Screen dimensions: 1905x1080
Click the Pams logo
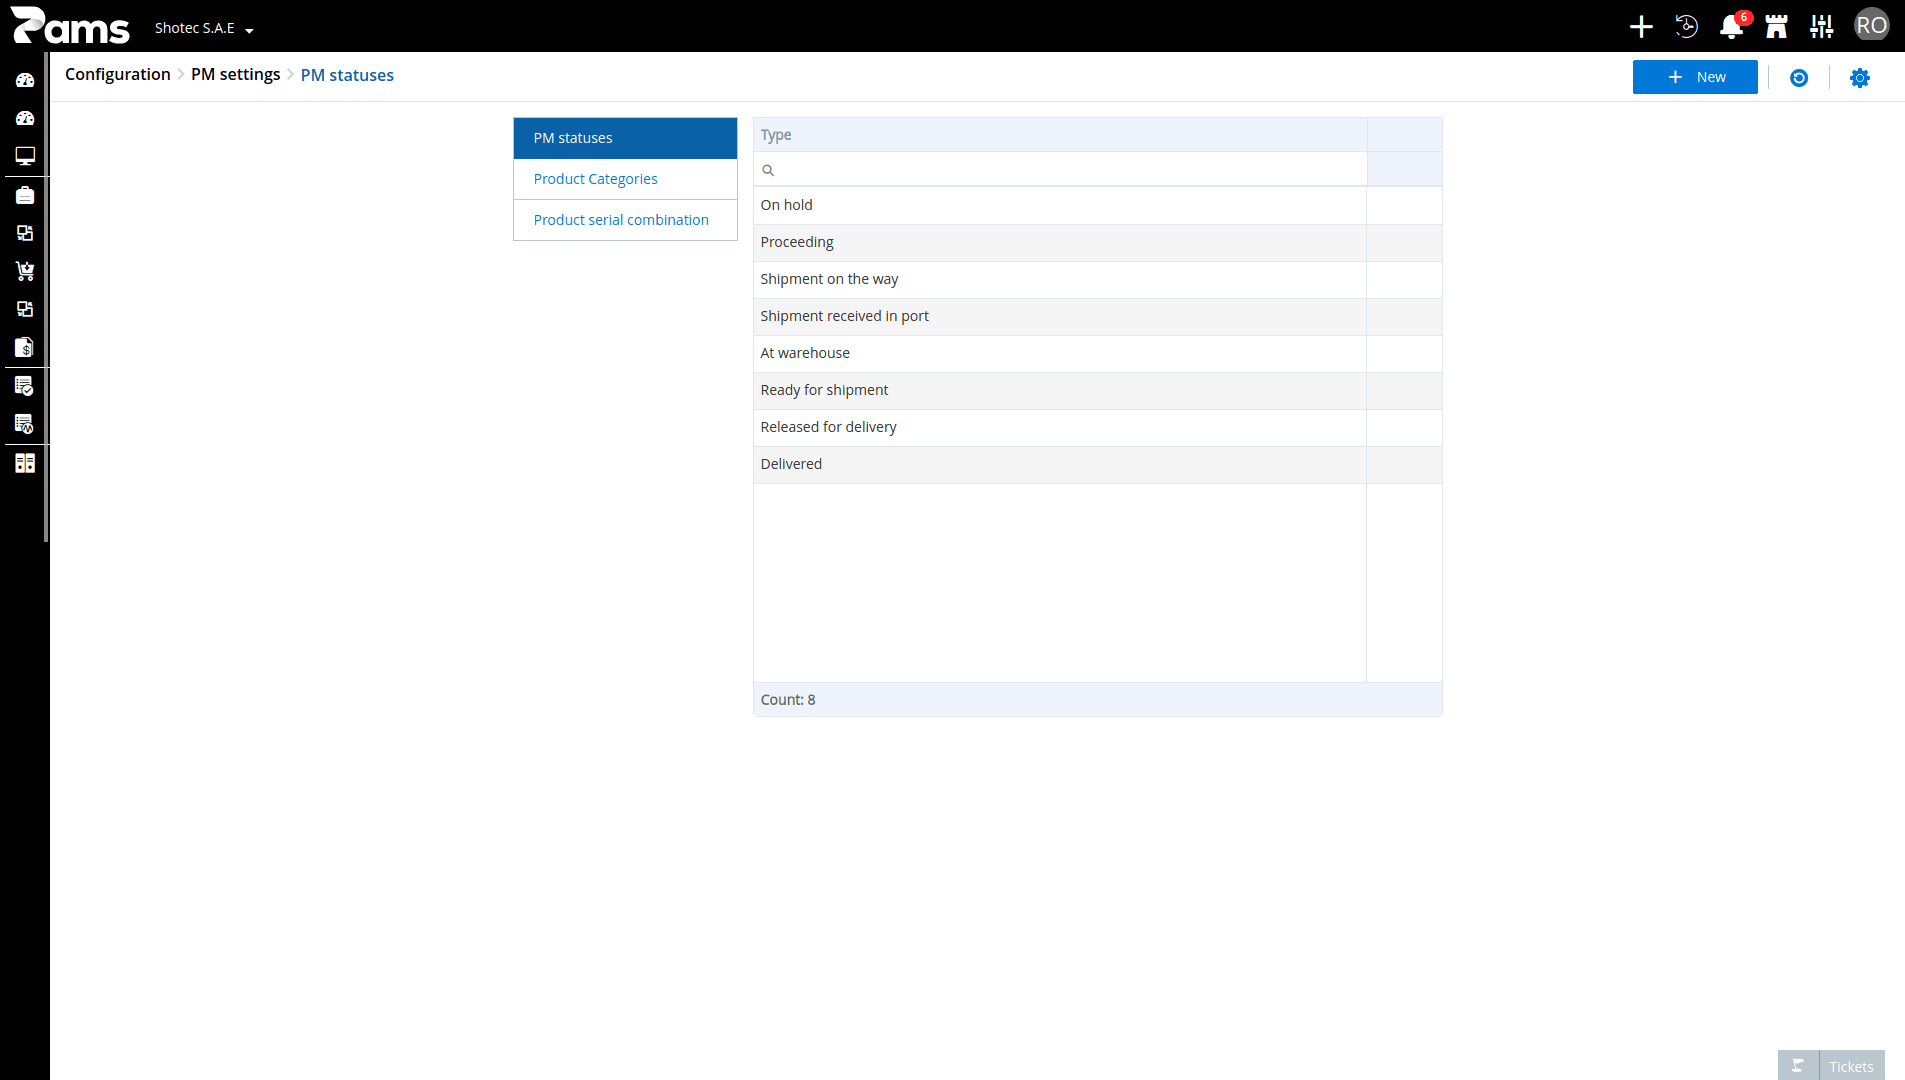[x=70, y=26]
